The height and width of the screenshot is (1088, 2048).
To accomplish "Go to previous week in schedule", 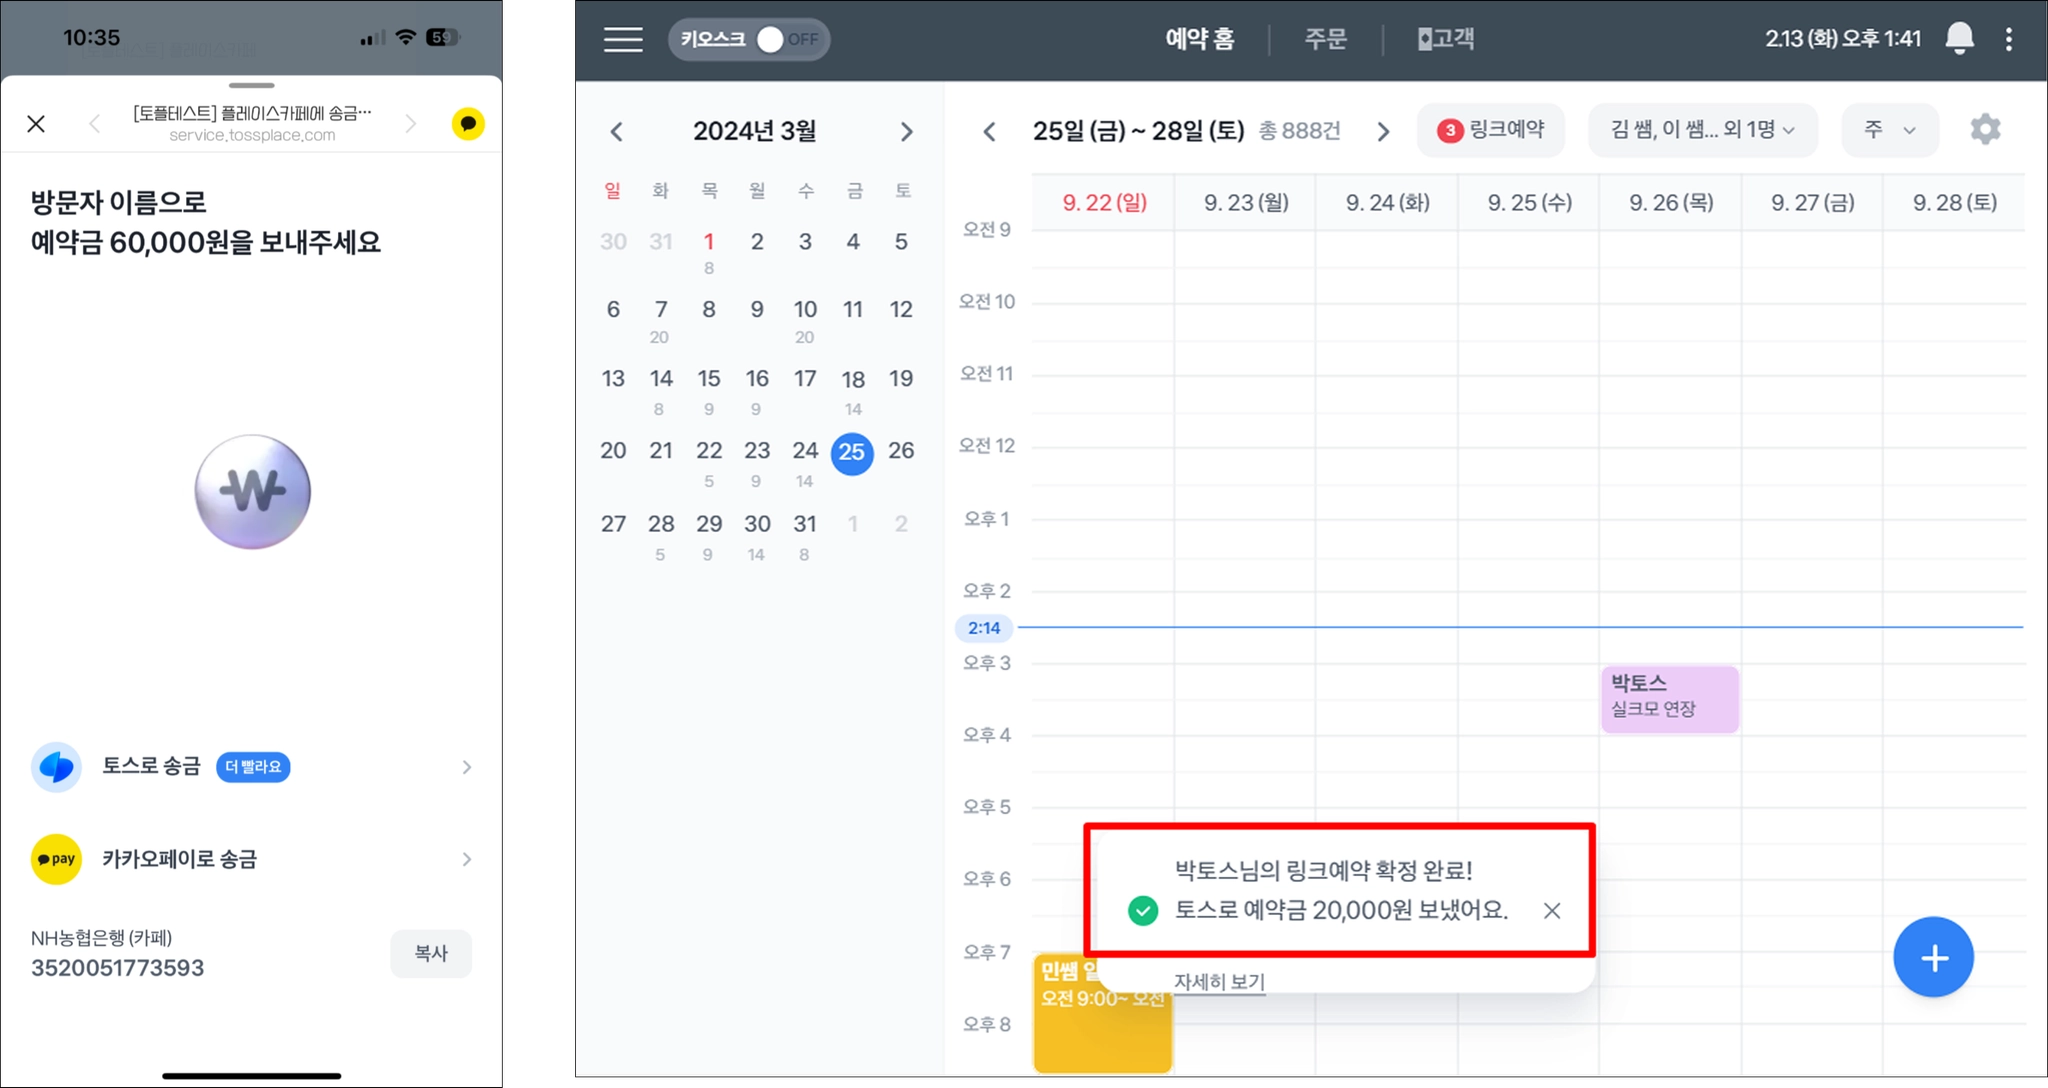I will coord(989,132).
